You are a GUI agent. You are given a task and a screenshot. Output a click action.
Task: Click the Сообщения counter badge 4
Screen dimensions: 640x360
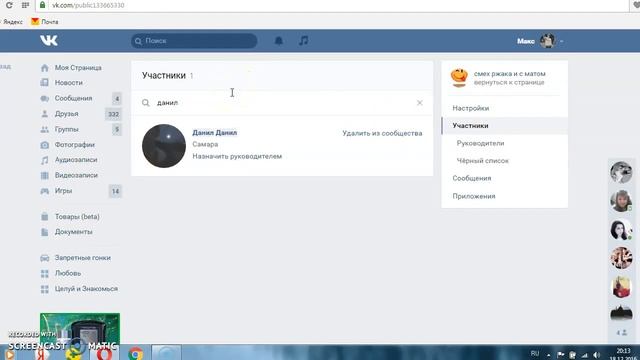(x=117, y=99)
